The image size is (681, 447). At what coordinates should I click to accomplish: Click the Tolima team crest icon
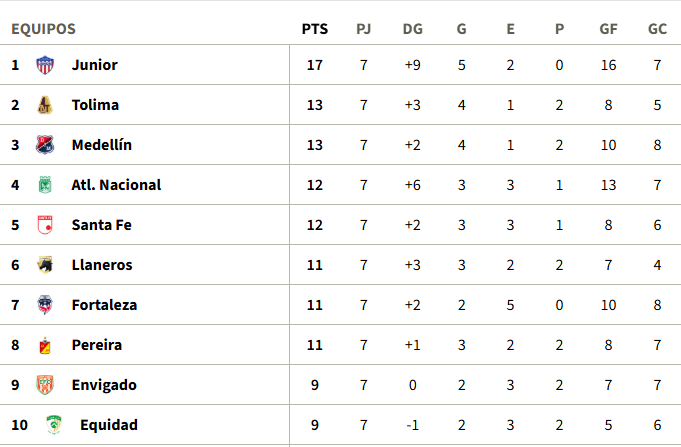pyautogui.click(x=45, y=105)
